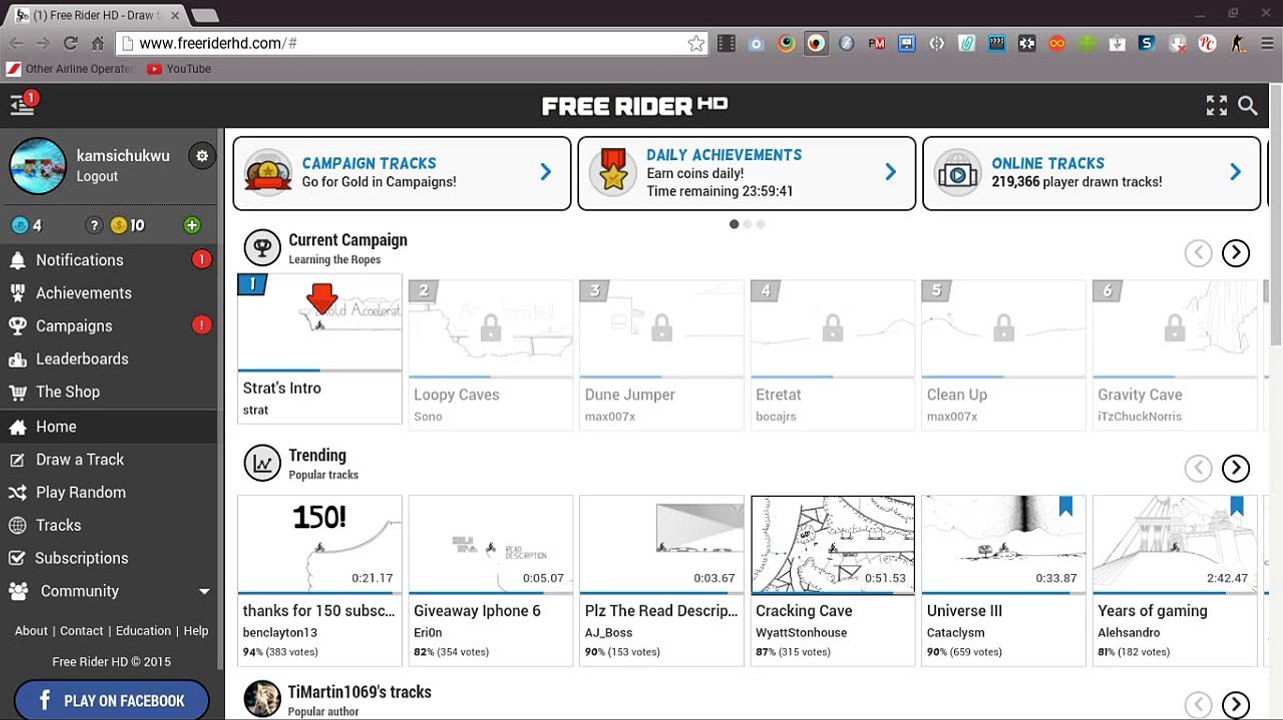The width and height of the screenshot is (1283, 720).
Task: Click the Campaign Tracks medal icon
Action: pos(268,173)
